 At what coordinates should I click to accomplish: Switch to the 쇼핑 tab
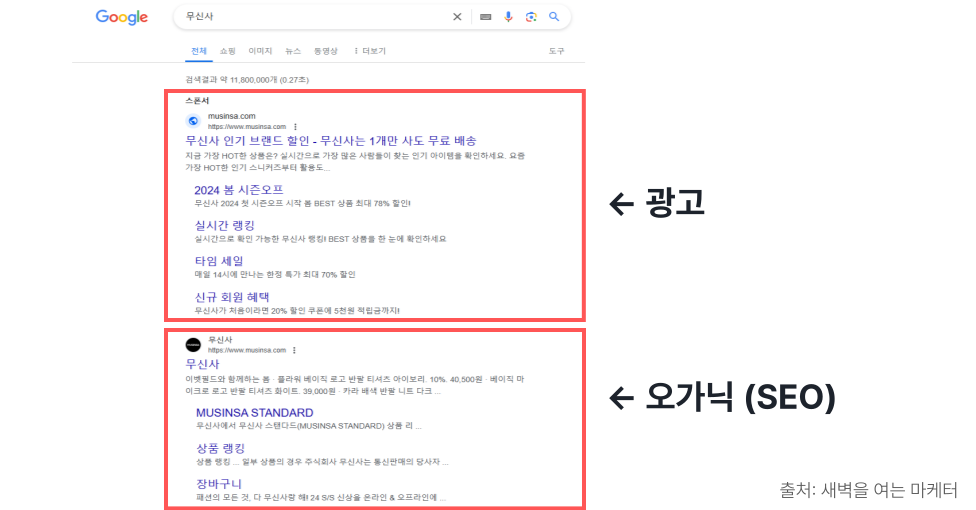(x=228, y=51)
